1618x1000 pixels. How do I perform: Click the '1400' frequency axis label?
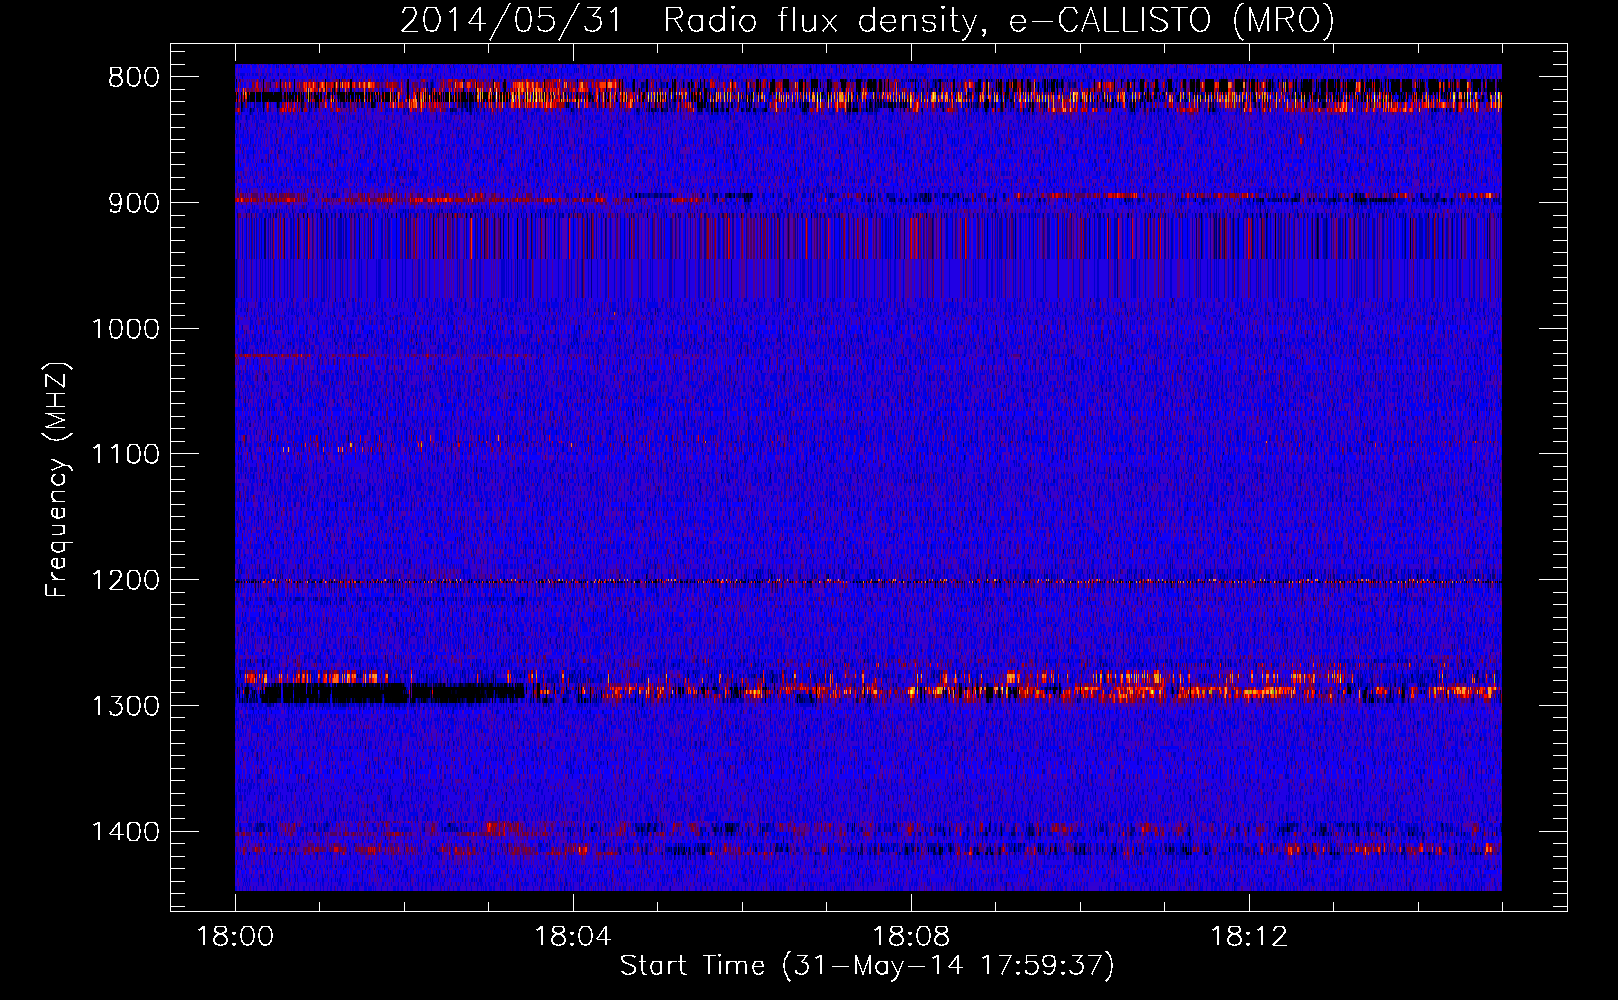125,832
